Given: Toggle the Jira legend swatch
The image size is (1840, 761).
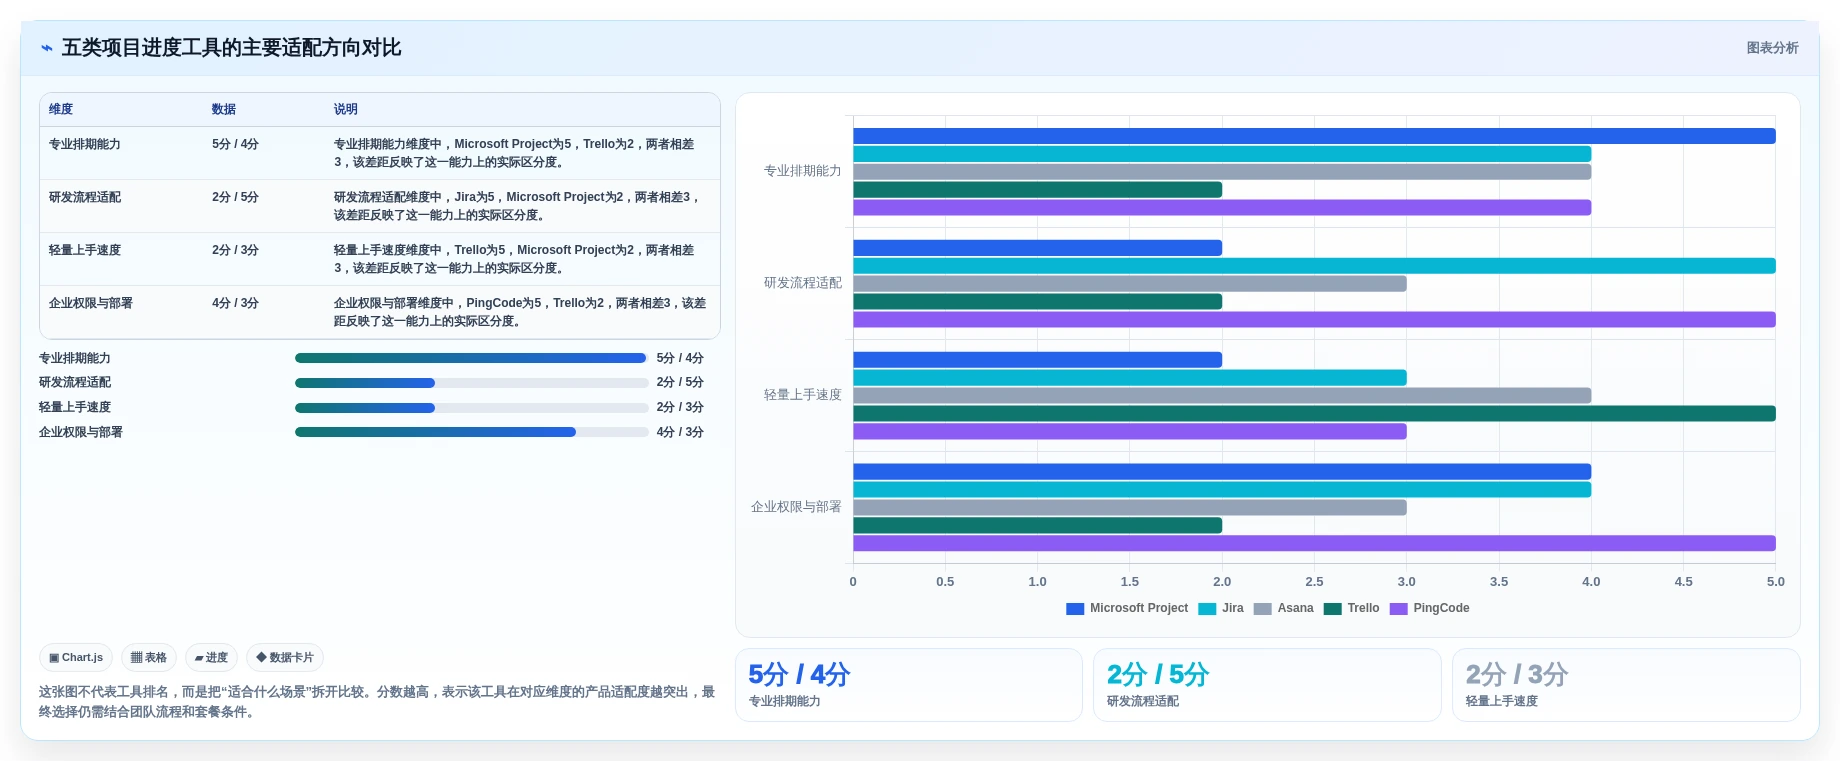Looking at the screenshot, I should point(1207,608).
